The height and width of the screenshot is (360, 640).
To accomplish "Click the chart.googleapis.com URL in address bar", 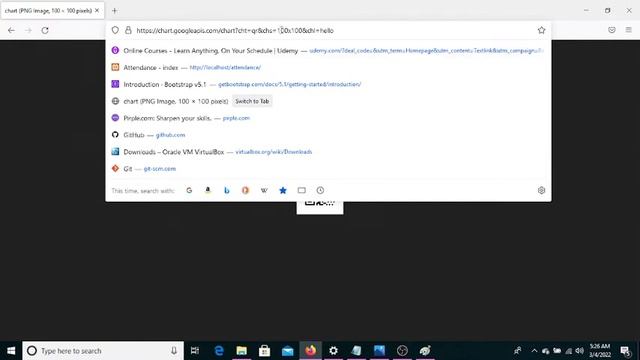I will [x=235, y=31].
